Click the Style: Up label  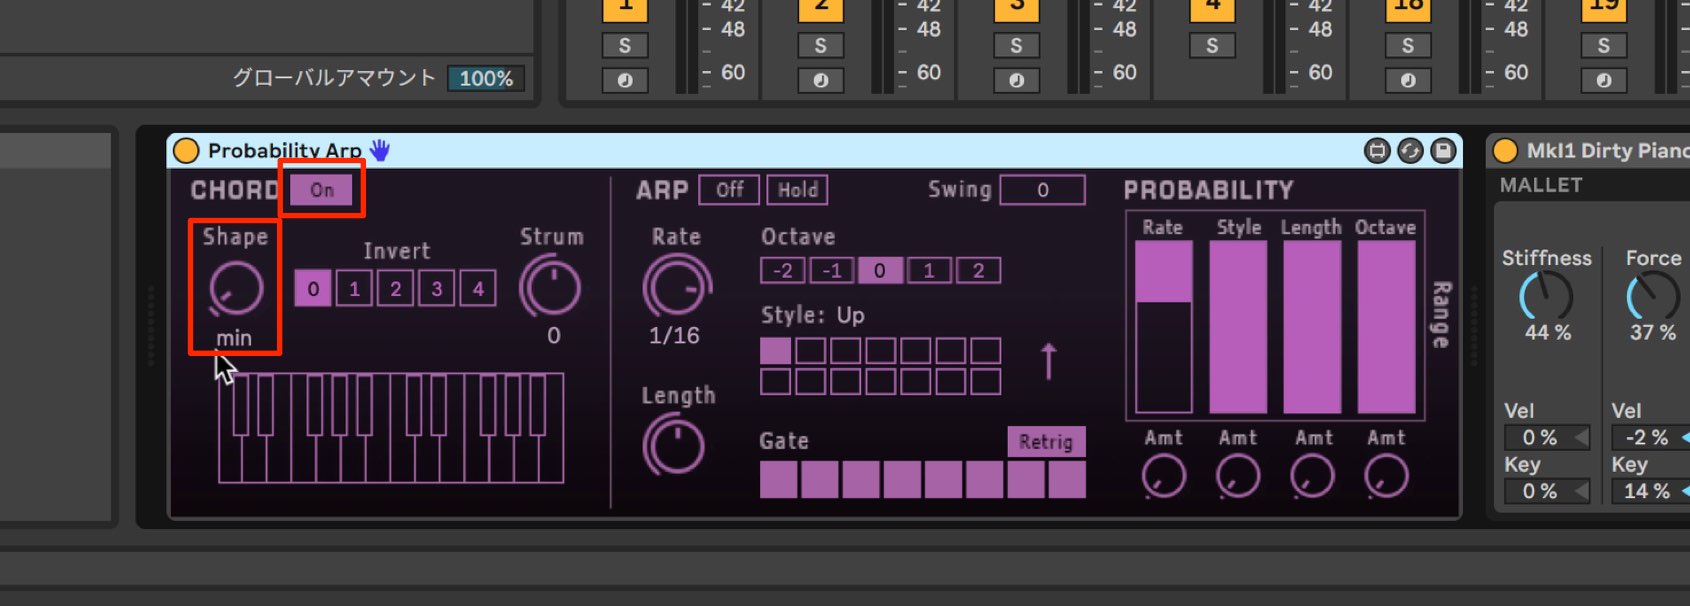coord(813,315)
